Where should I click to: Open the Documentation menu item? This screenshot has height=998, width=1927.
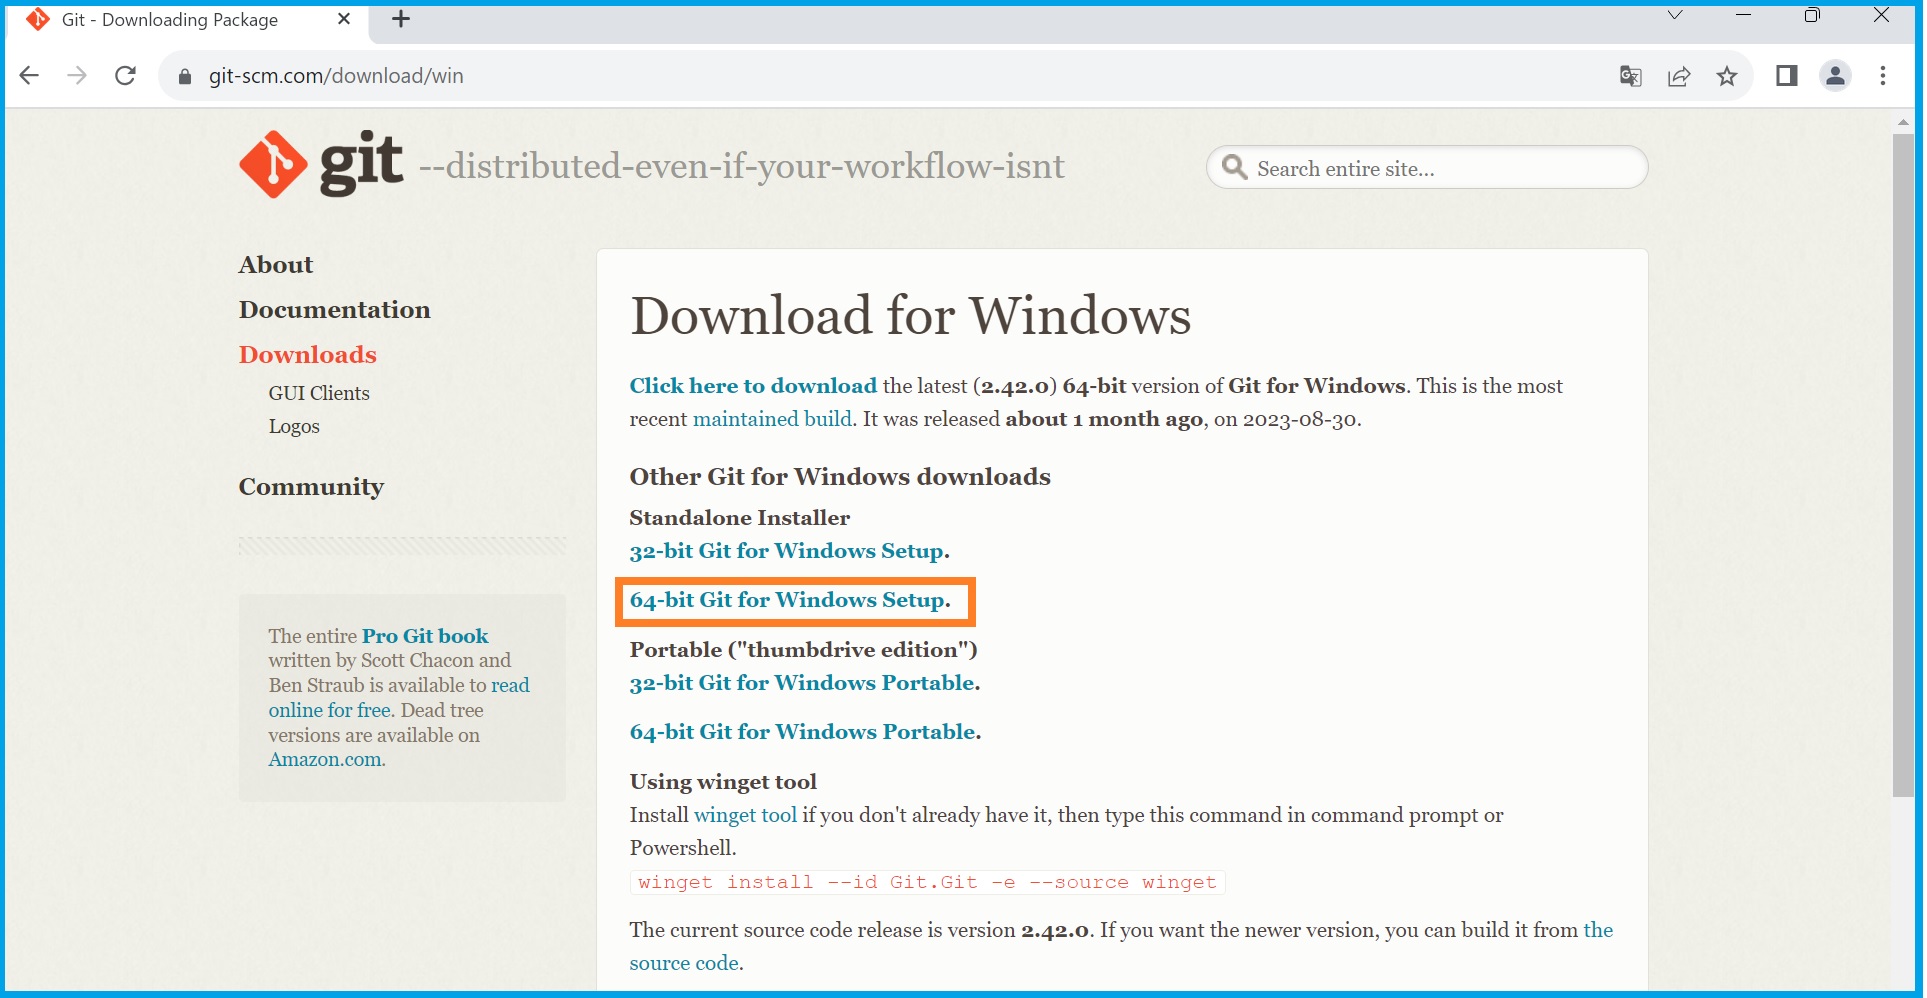[334, 309]
